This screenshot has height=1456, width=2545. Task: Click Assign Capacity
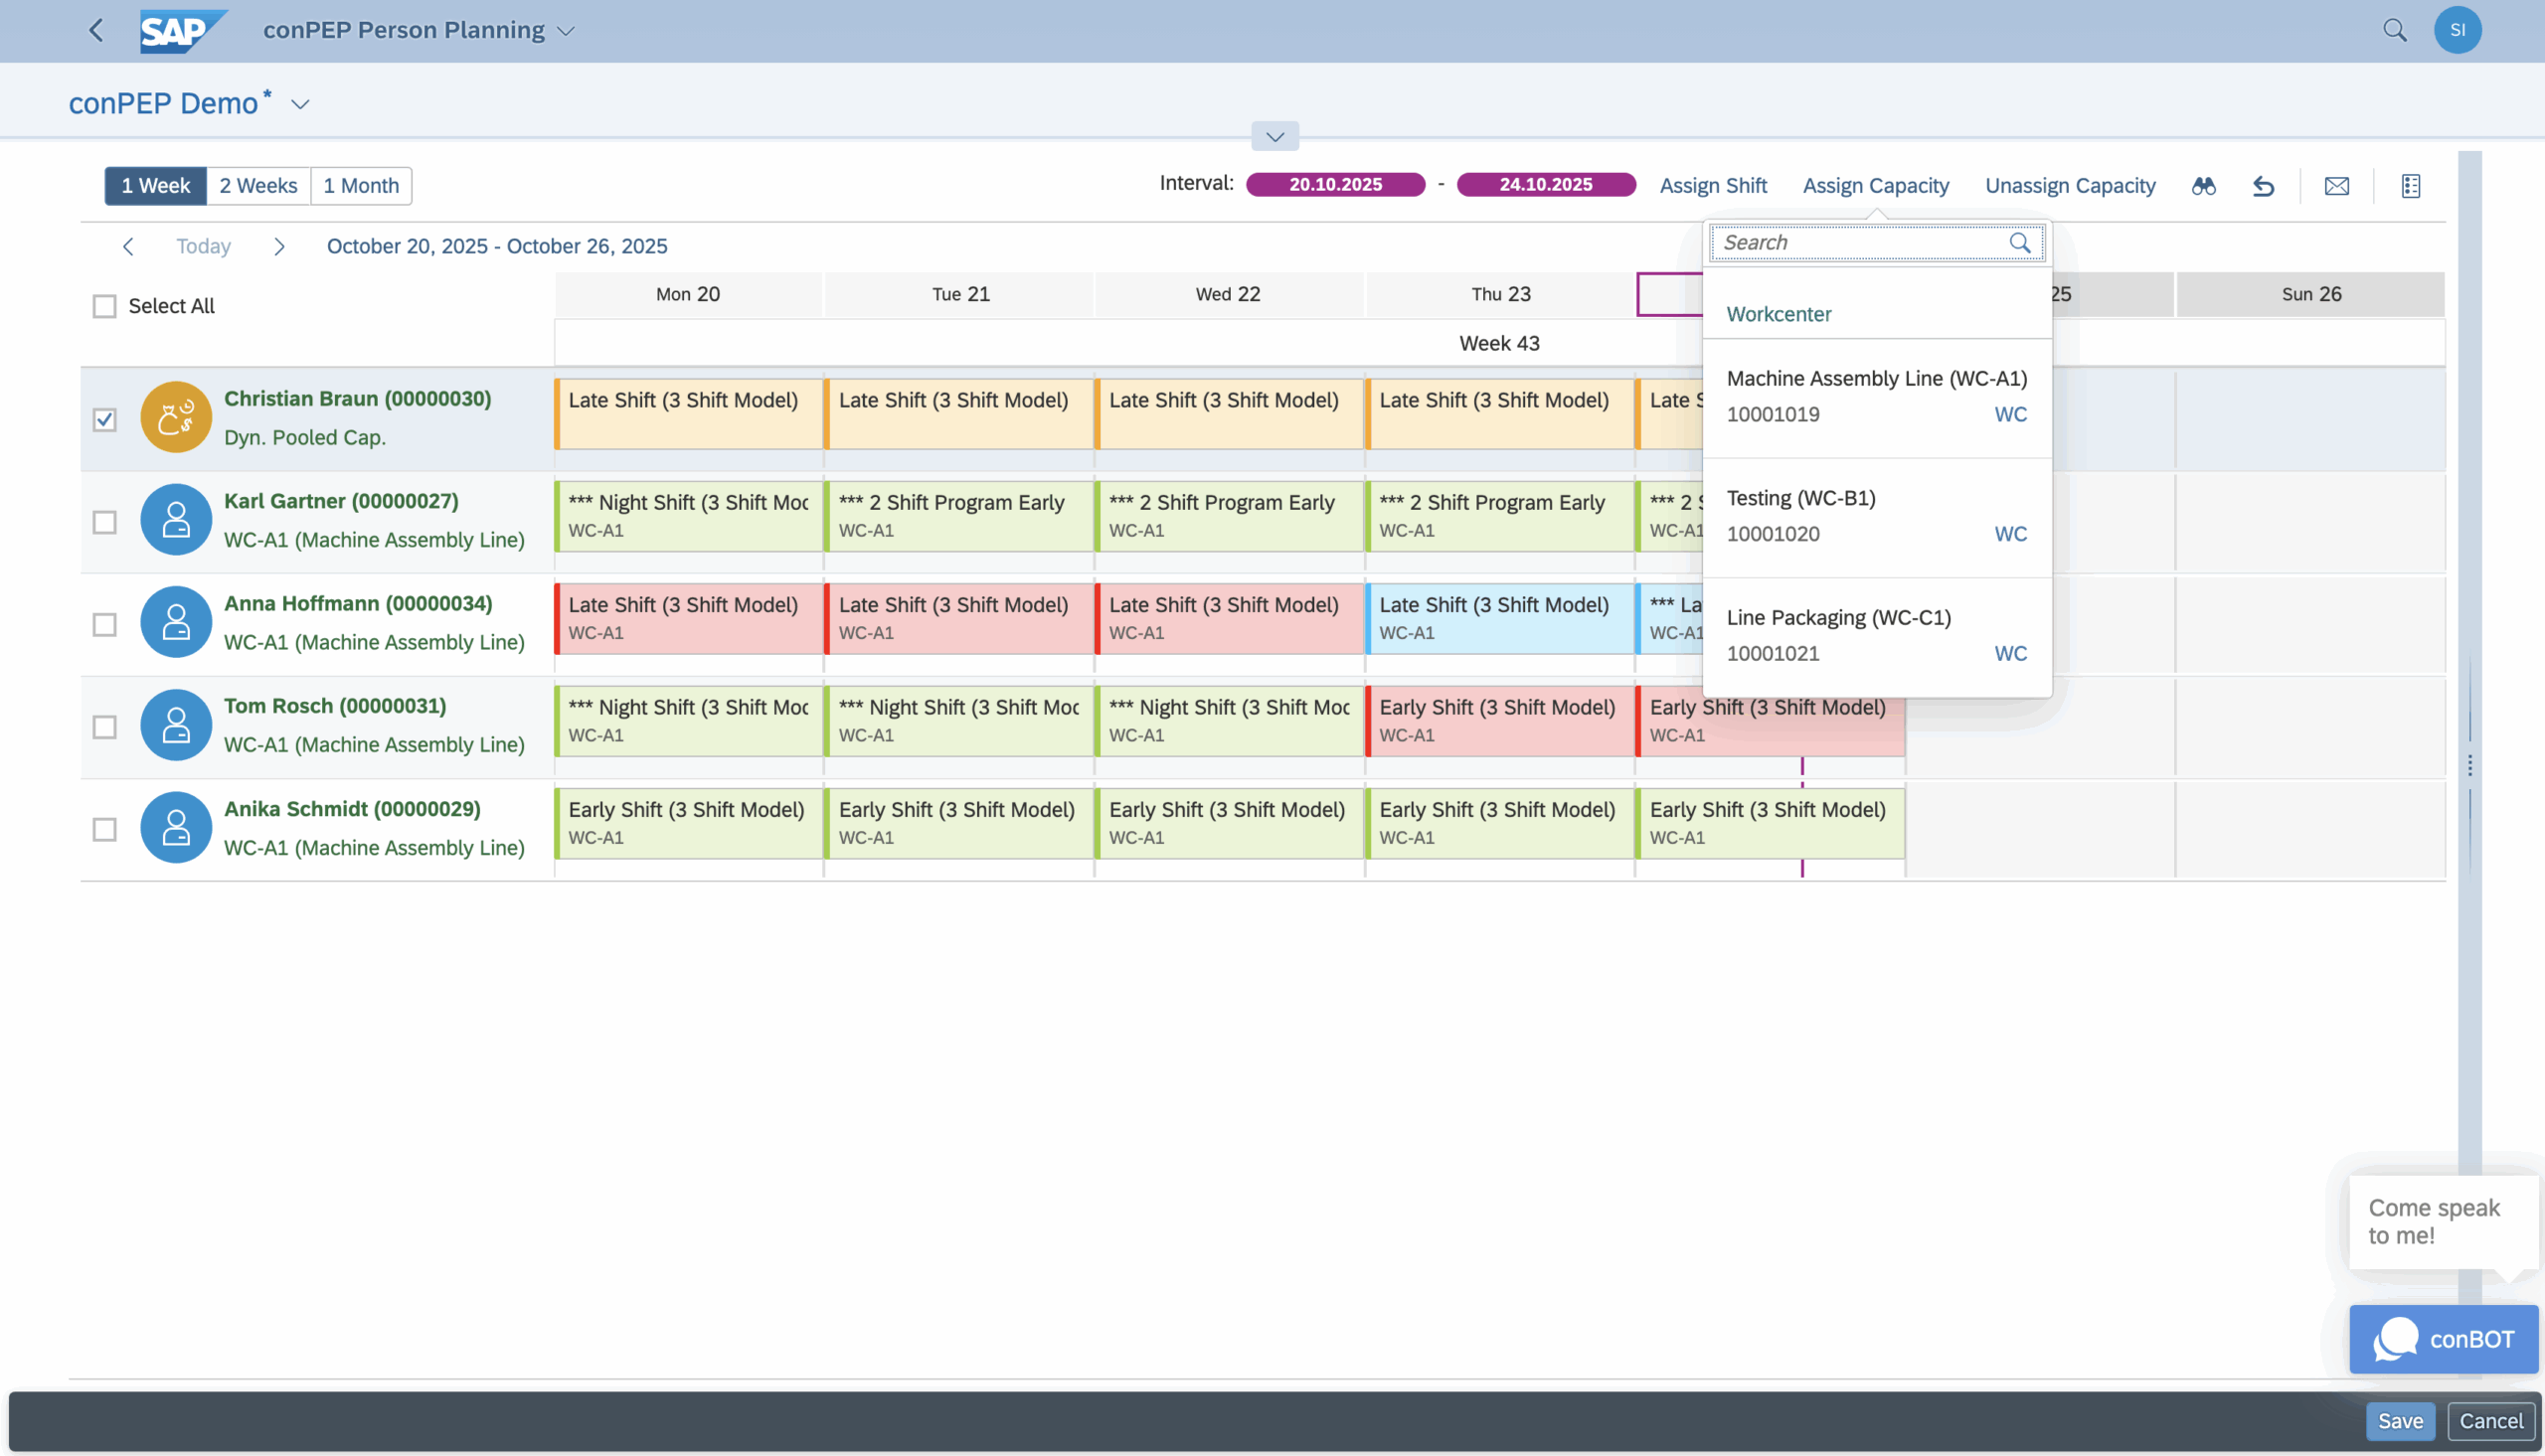pyautogui.click(x=1875, y=186)
